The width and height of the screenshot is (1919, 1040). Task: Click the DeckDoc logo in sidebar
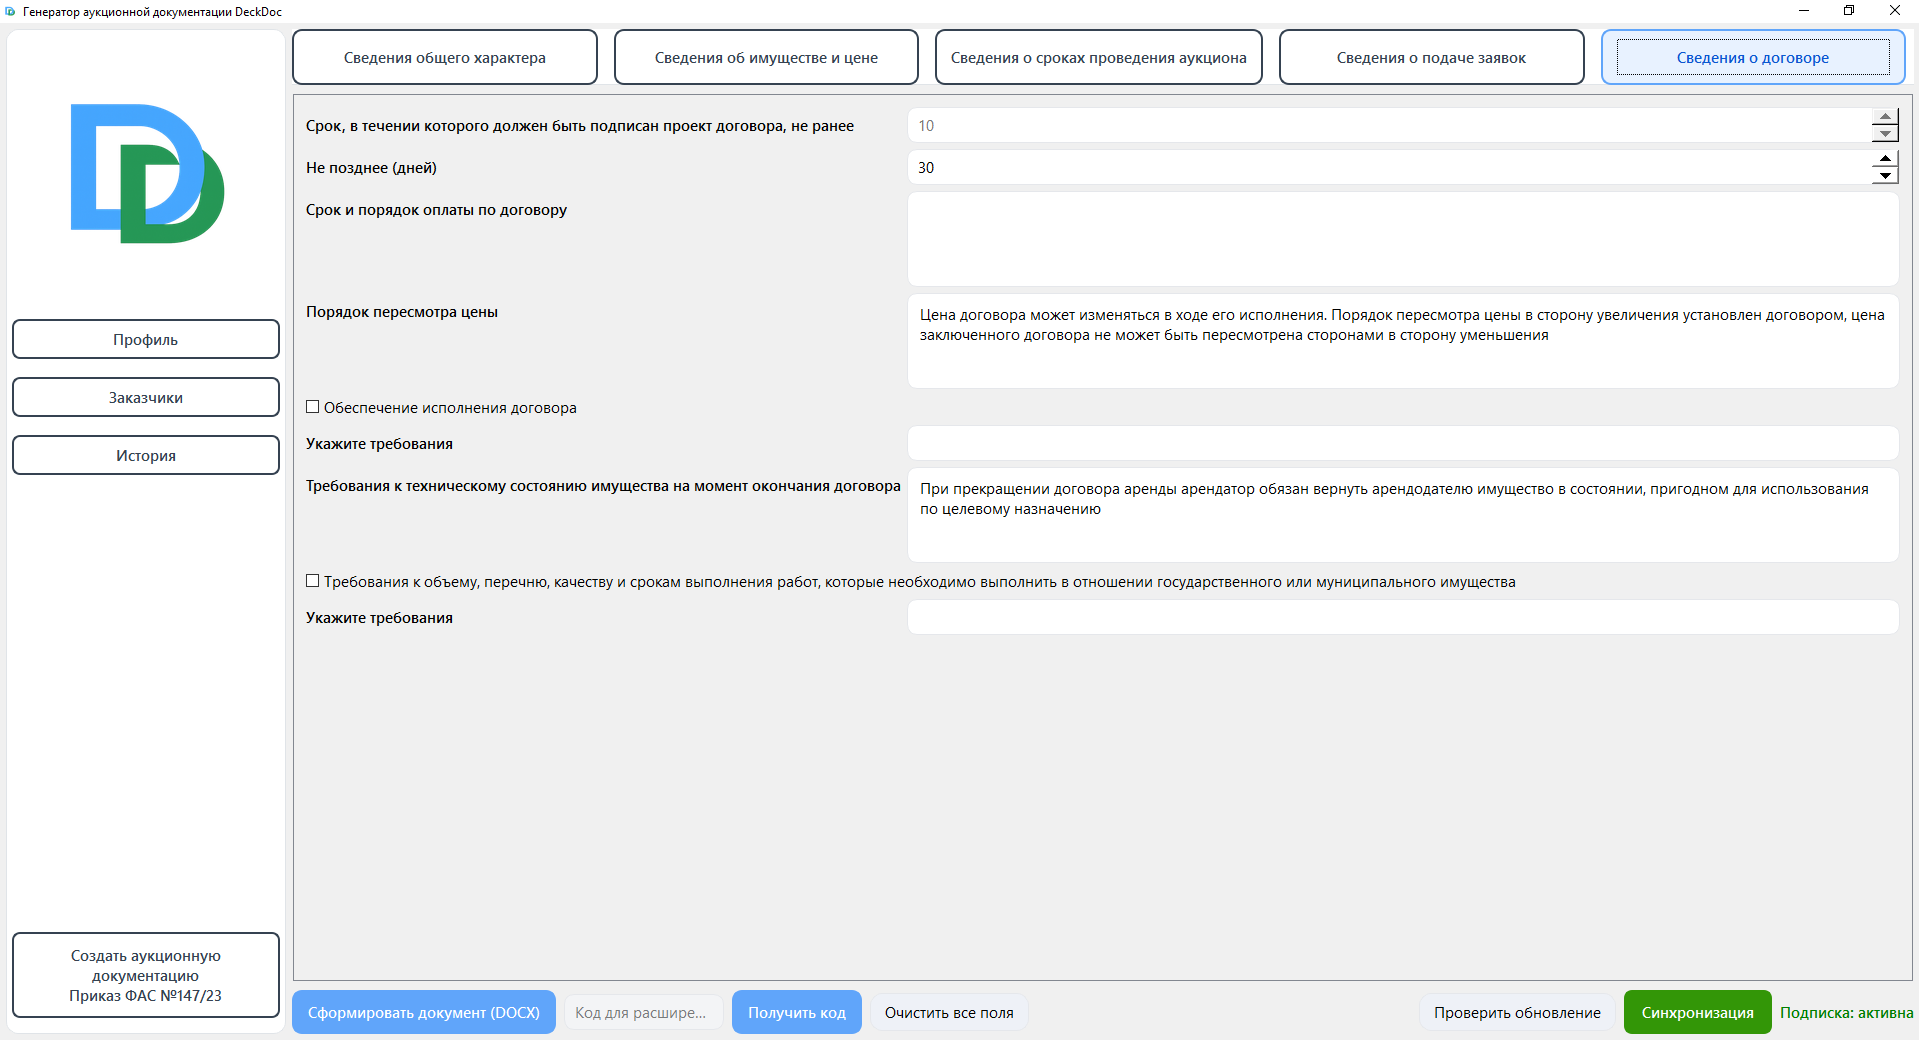(x=147, y=173)
